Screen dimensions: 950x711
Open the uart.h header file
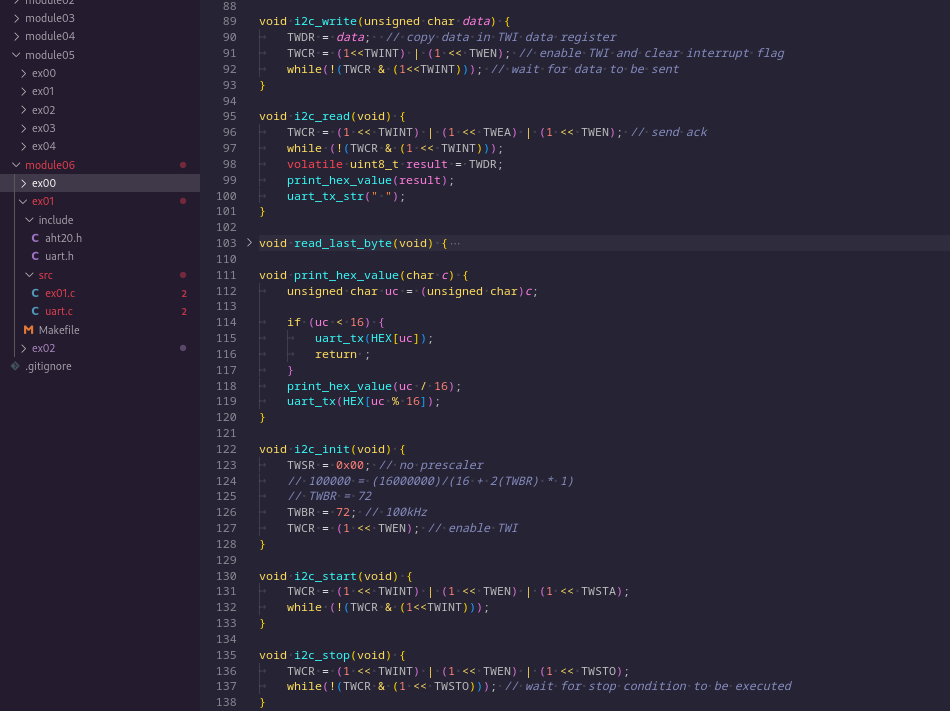59,256
